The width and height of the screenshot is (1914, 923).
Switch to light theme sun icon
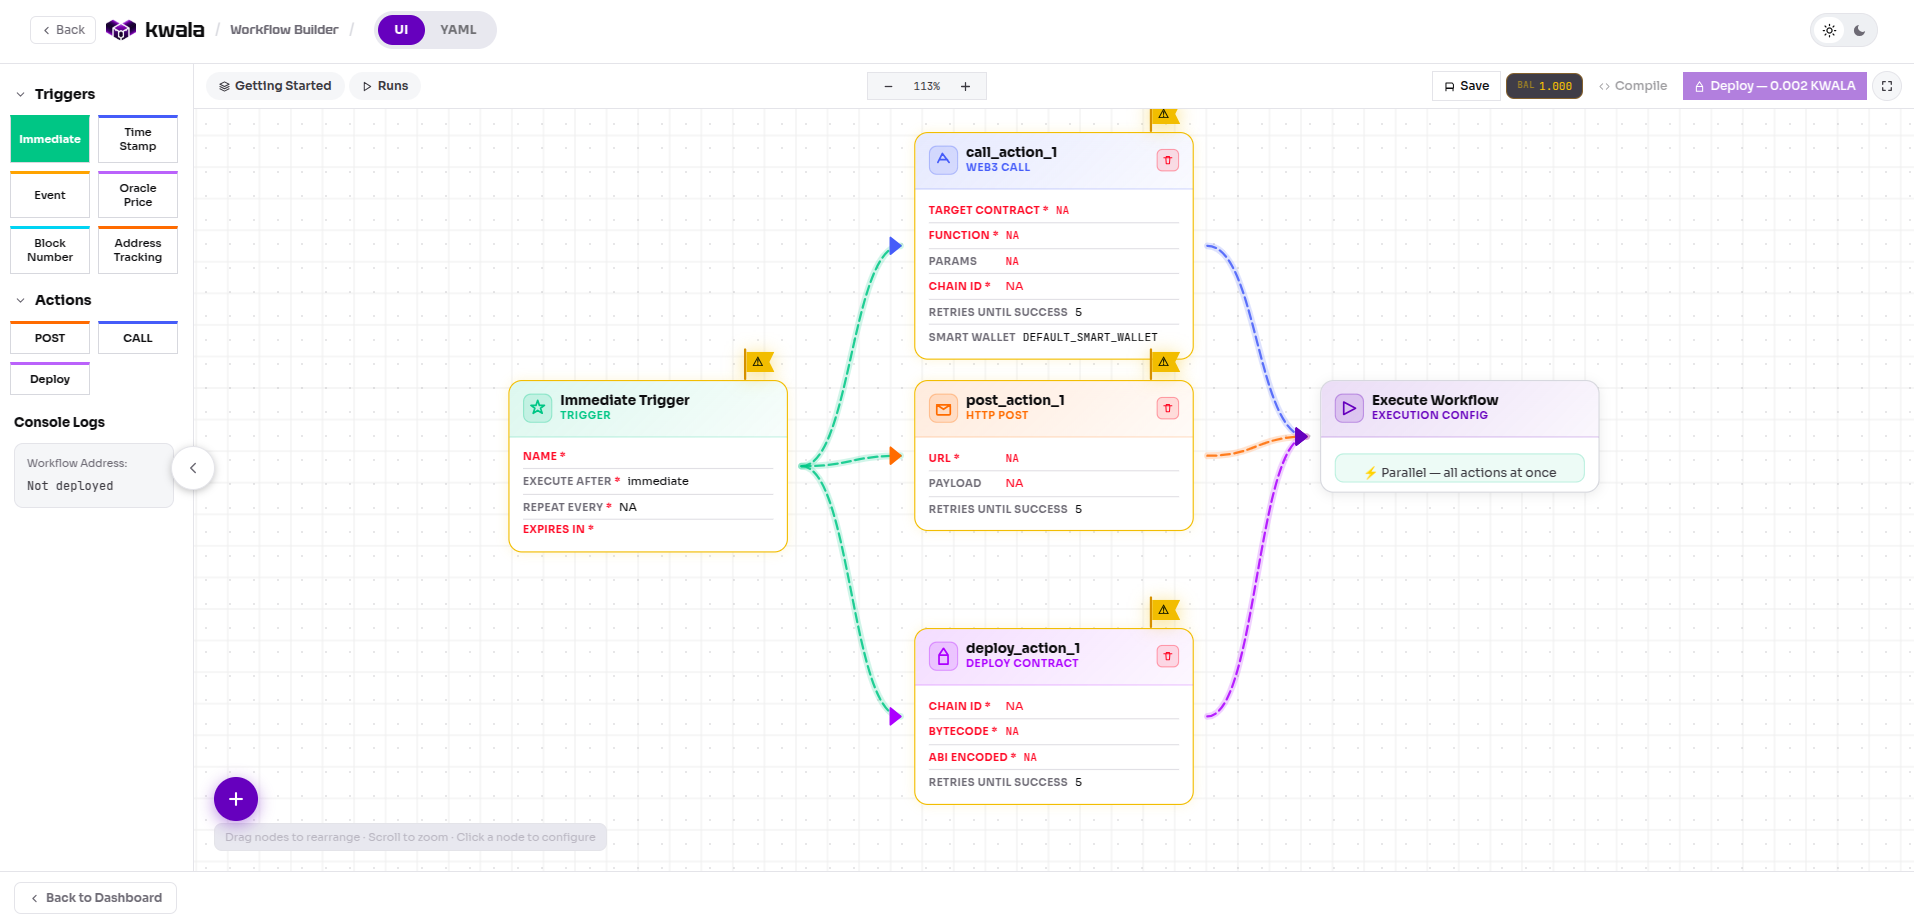click(x=1829, y=30)
